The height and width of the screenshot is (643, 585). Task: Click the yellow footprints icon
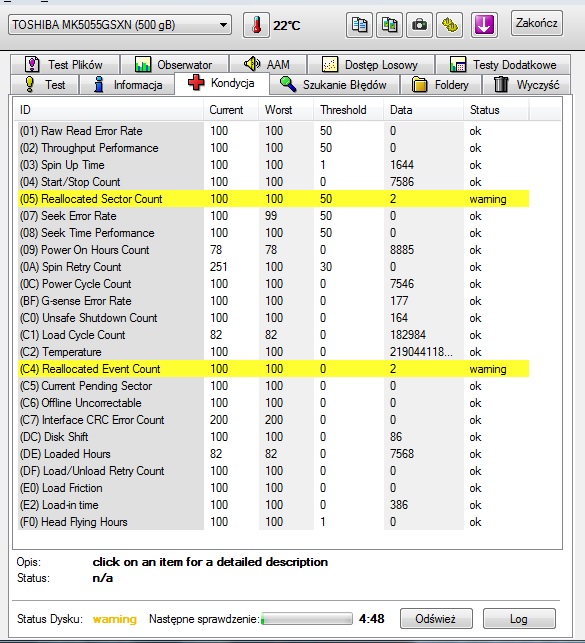(450, 25)
